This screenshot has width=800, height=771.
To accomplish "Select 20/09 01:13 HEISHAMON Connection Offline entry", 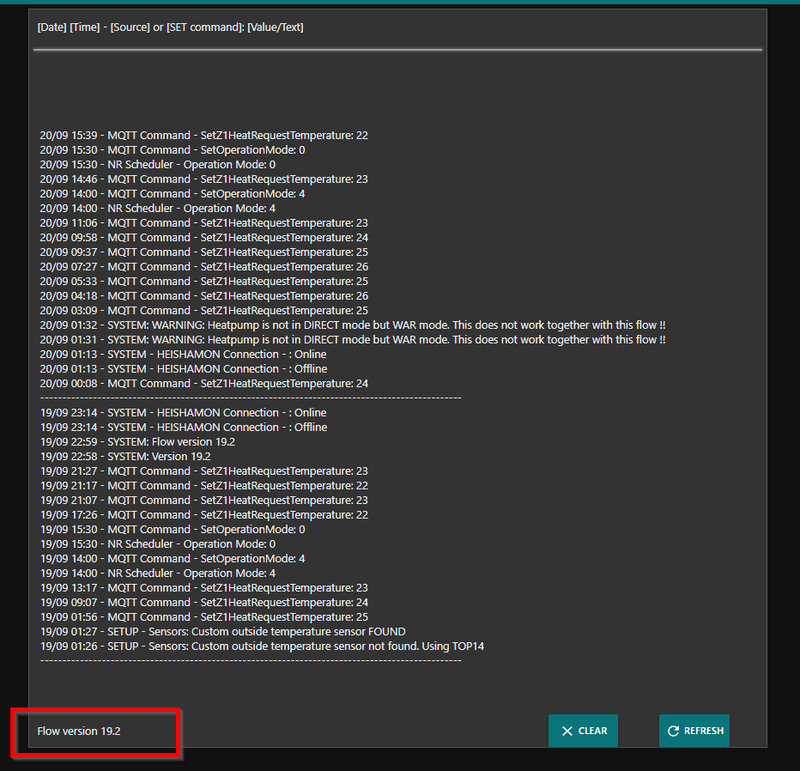I will (184, 369).
